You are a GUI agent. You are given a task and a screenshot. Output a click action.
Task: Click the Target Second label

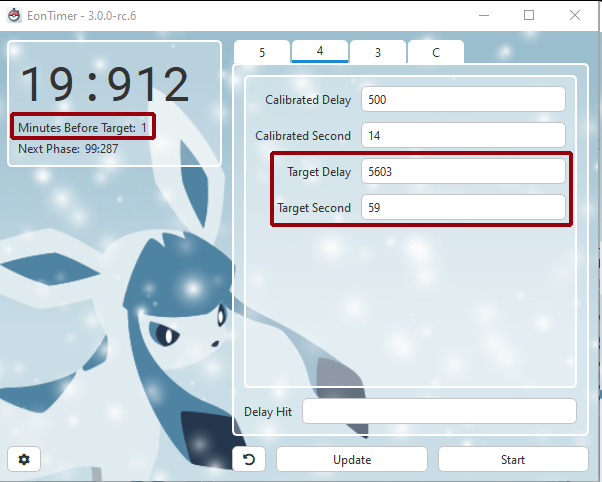[314, 208]
